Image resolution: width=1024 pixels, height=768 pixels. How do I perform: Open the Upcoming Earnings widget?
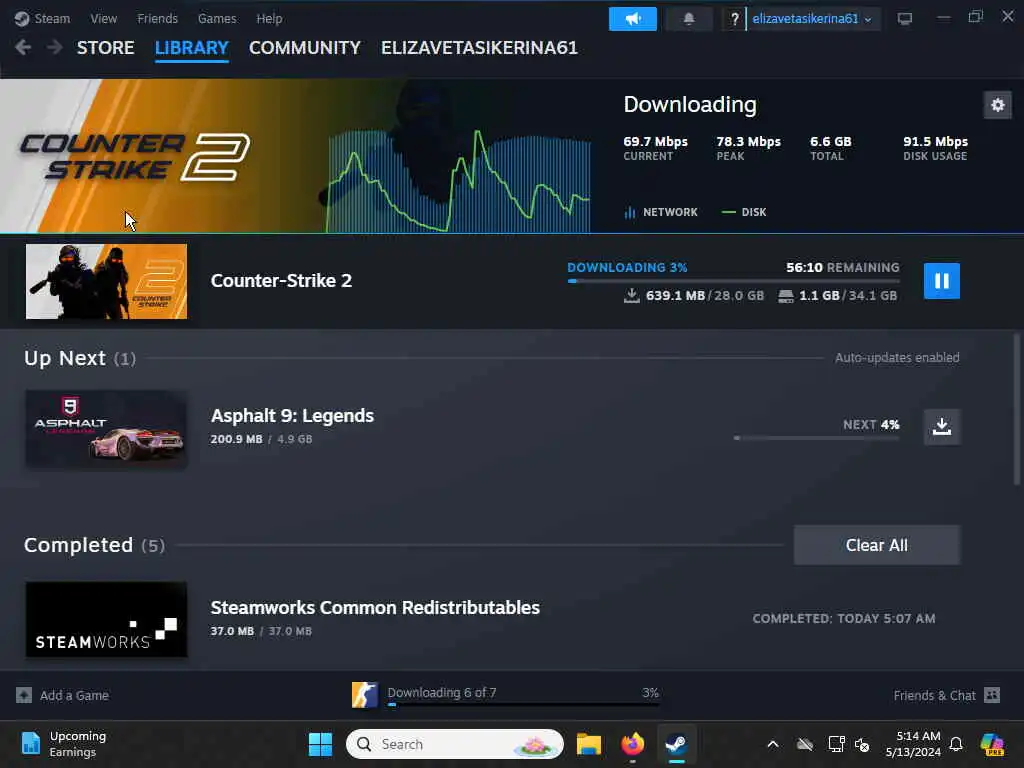[x=63, y=744]
